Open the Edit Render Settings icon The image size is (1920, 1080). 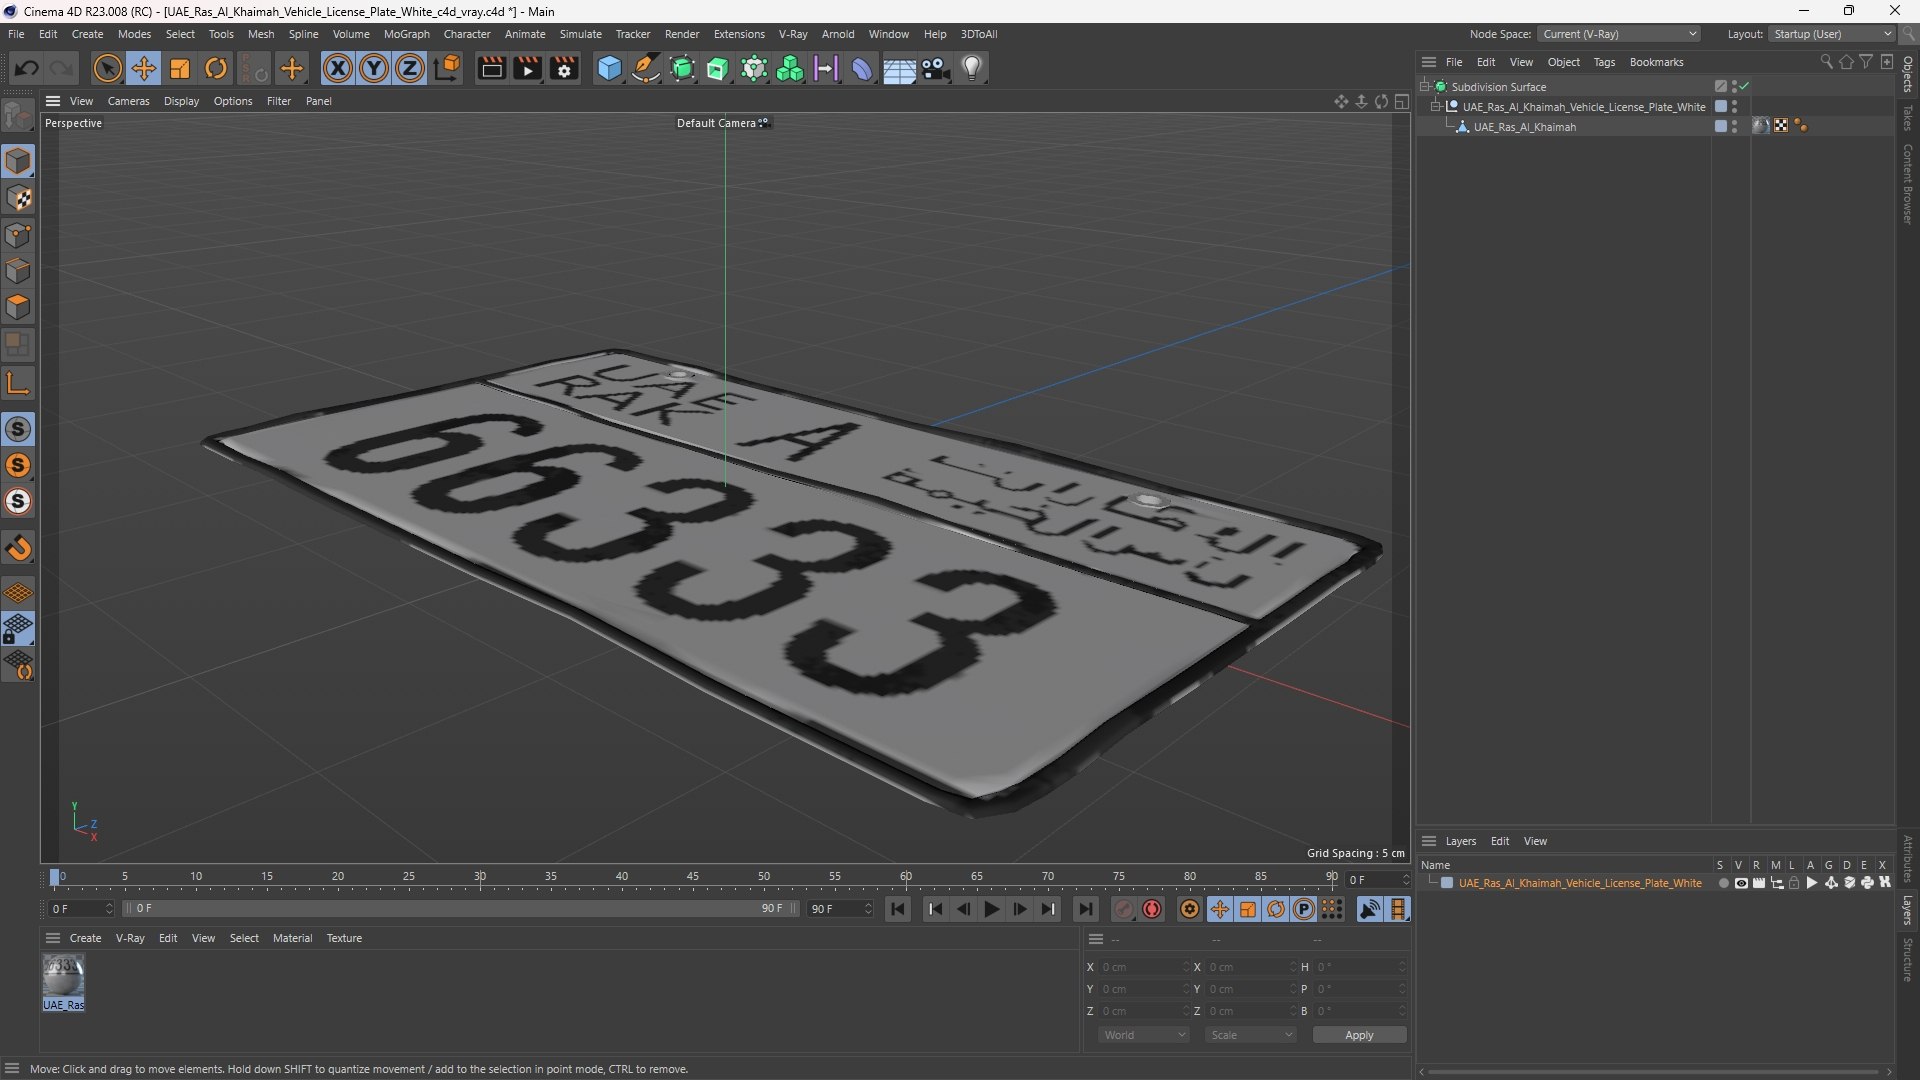[x=564, y=68]
